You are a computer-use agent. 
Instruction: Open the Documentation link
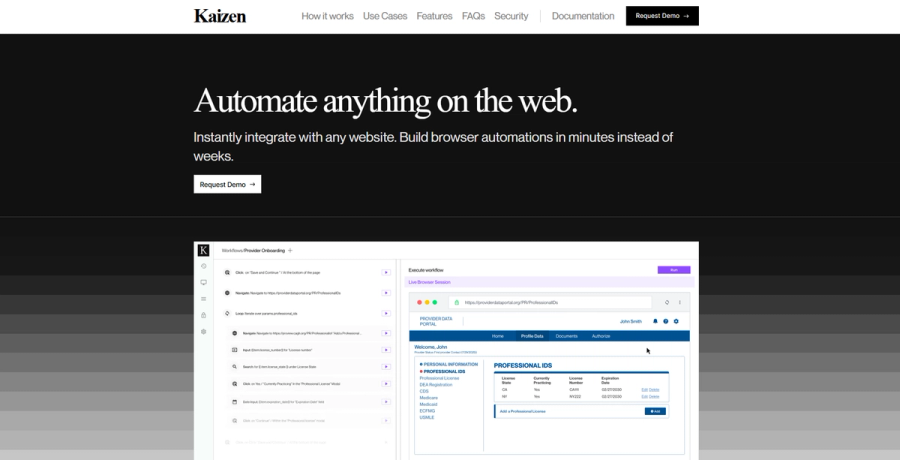coord(583,16)
